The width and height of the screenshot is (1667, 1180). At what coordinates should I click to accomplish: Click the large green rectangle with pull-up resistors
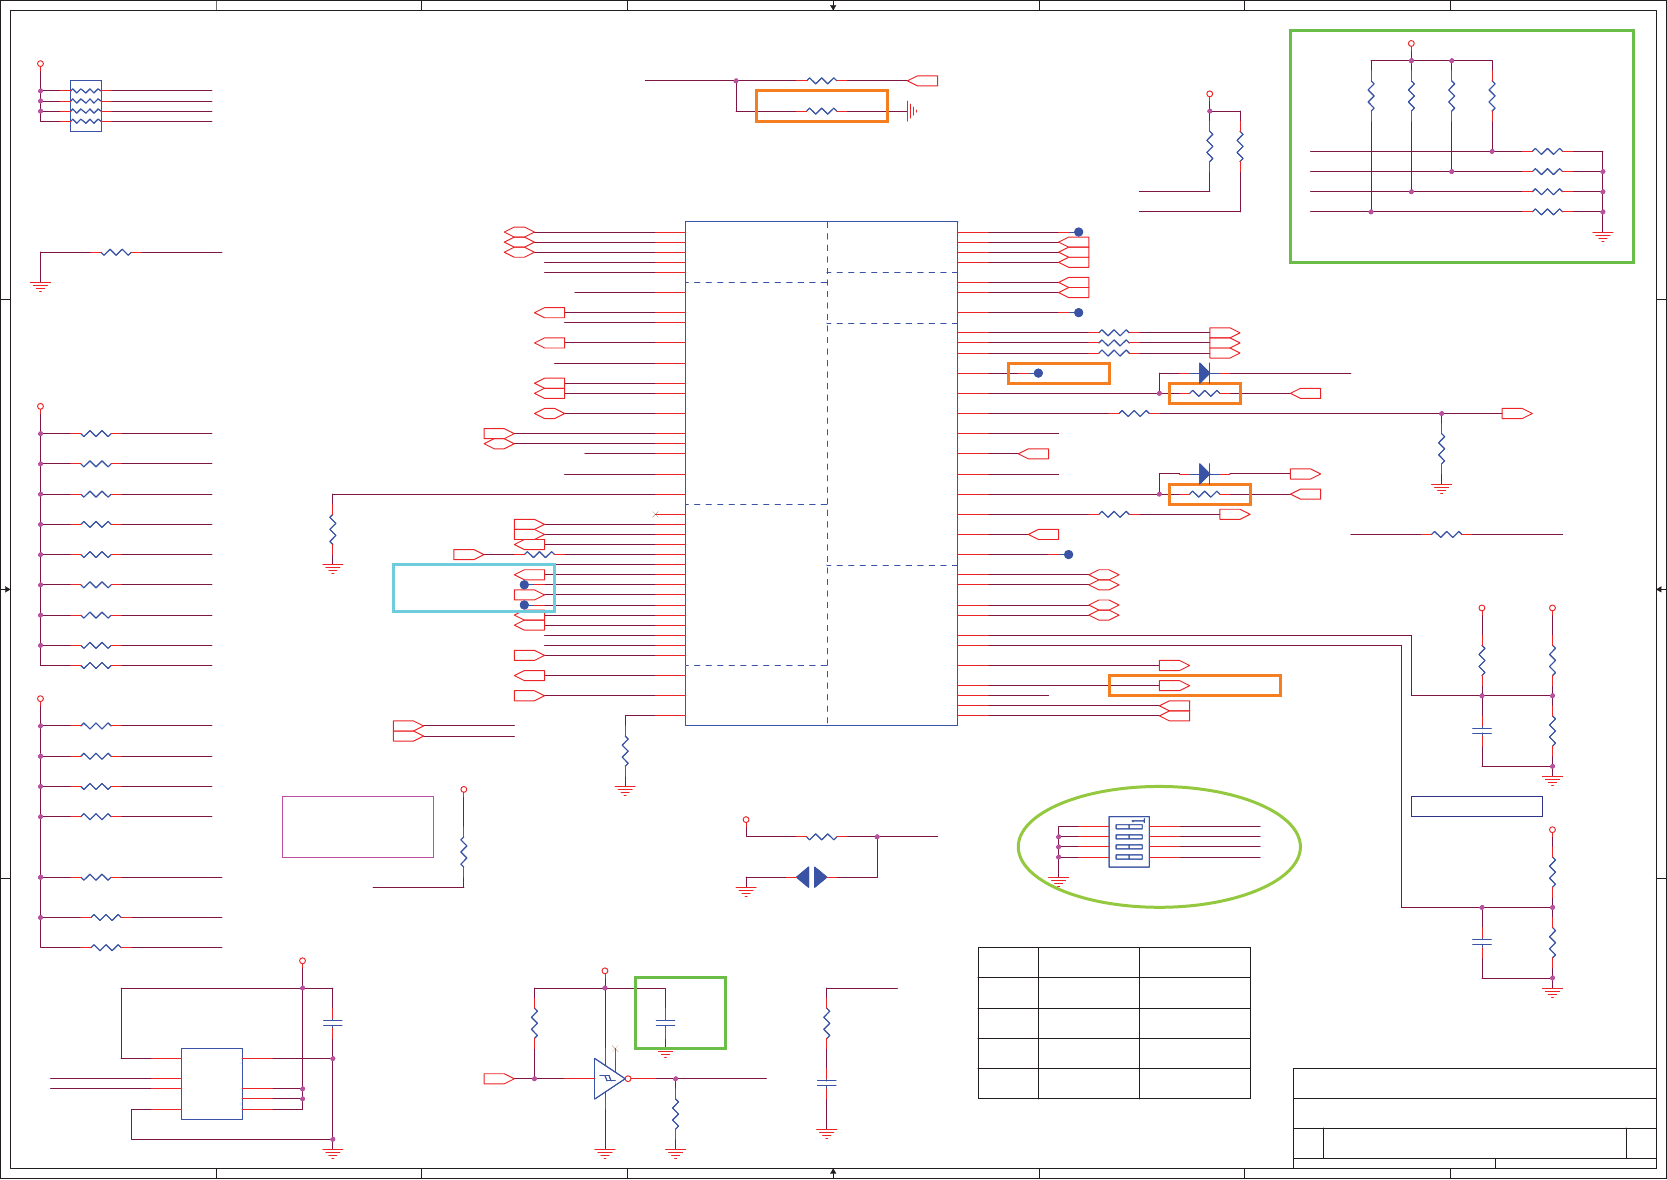coord(1461,146)
